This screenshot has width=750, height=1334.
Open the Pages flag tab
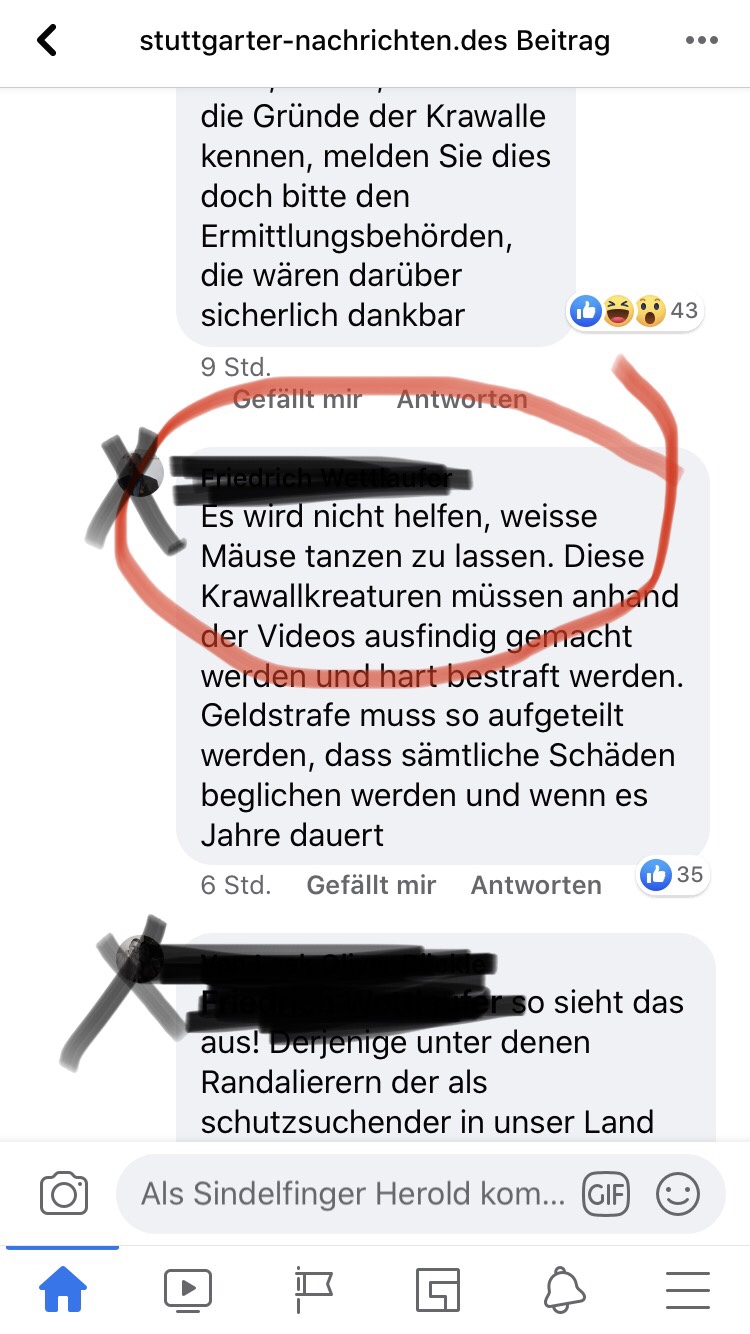click(312, 1290)
